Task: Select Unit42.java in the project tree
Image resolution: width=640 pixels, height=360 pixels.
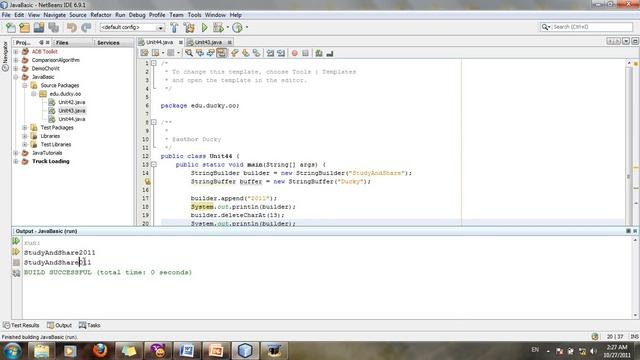Action: (x=71, y=102)
